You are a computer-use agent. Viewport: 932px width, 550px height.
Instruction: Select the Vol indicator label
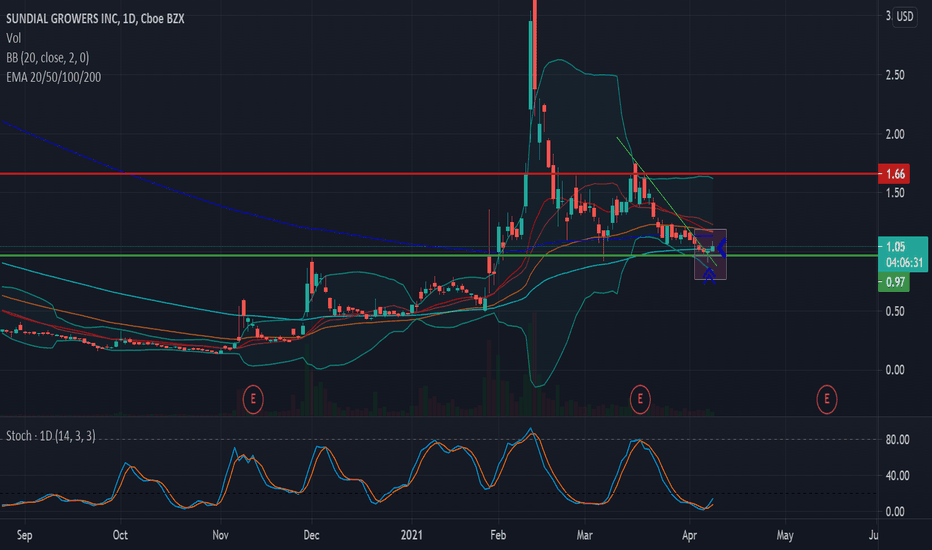coord(14,38)
